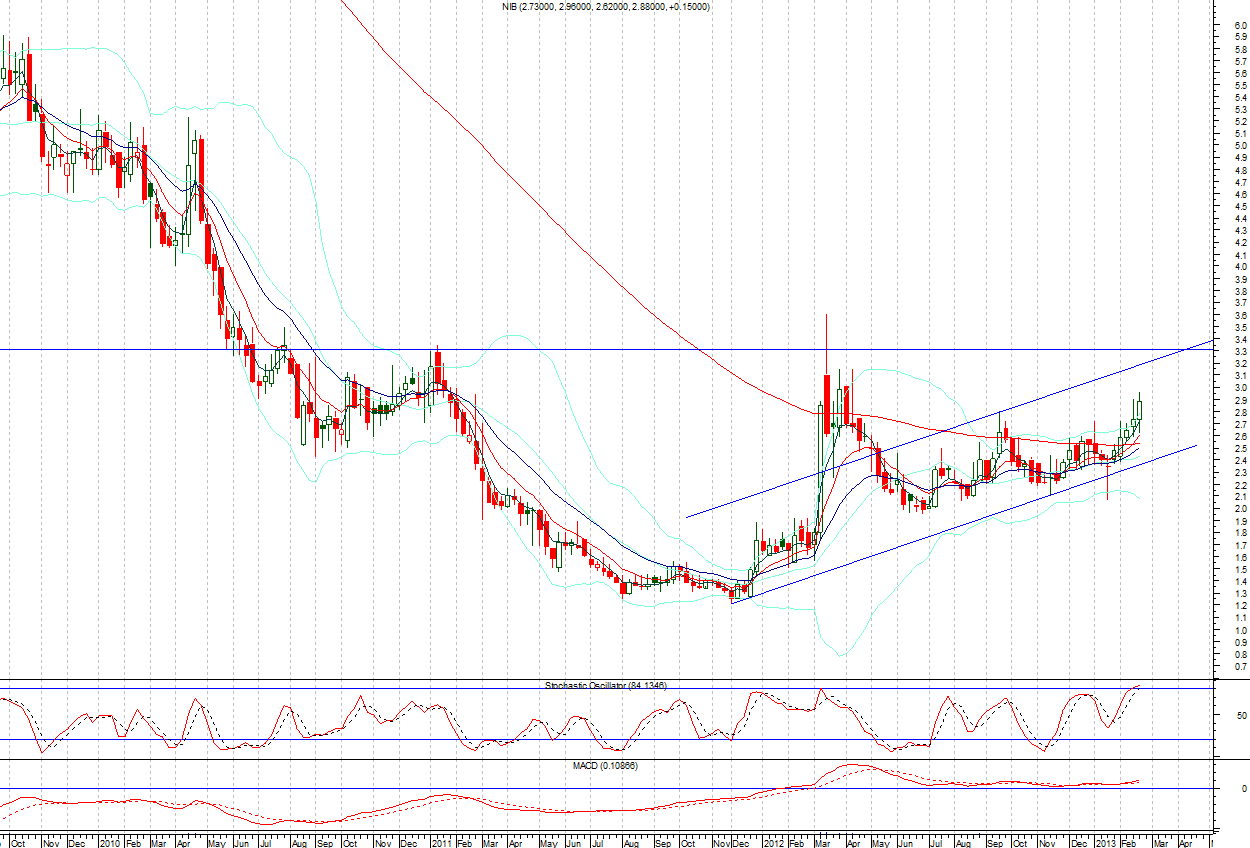Click the 2011 year label on time axis
Image resolution: width=1250 pixels, height=848 pixels.
tap(440, 842)
